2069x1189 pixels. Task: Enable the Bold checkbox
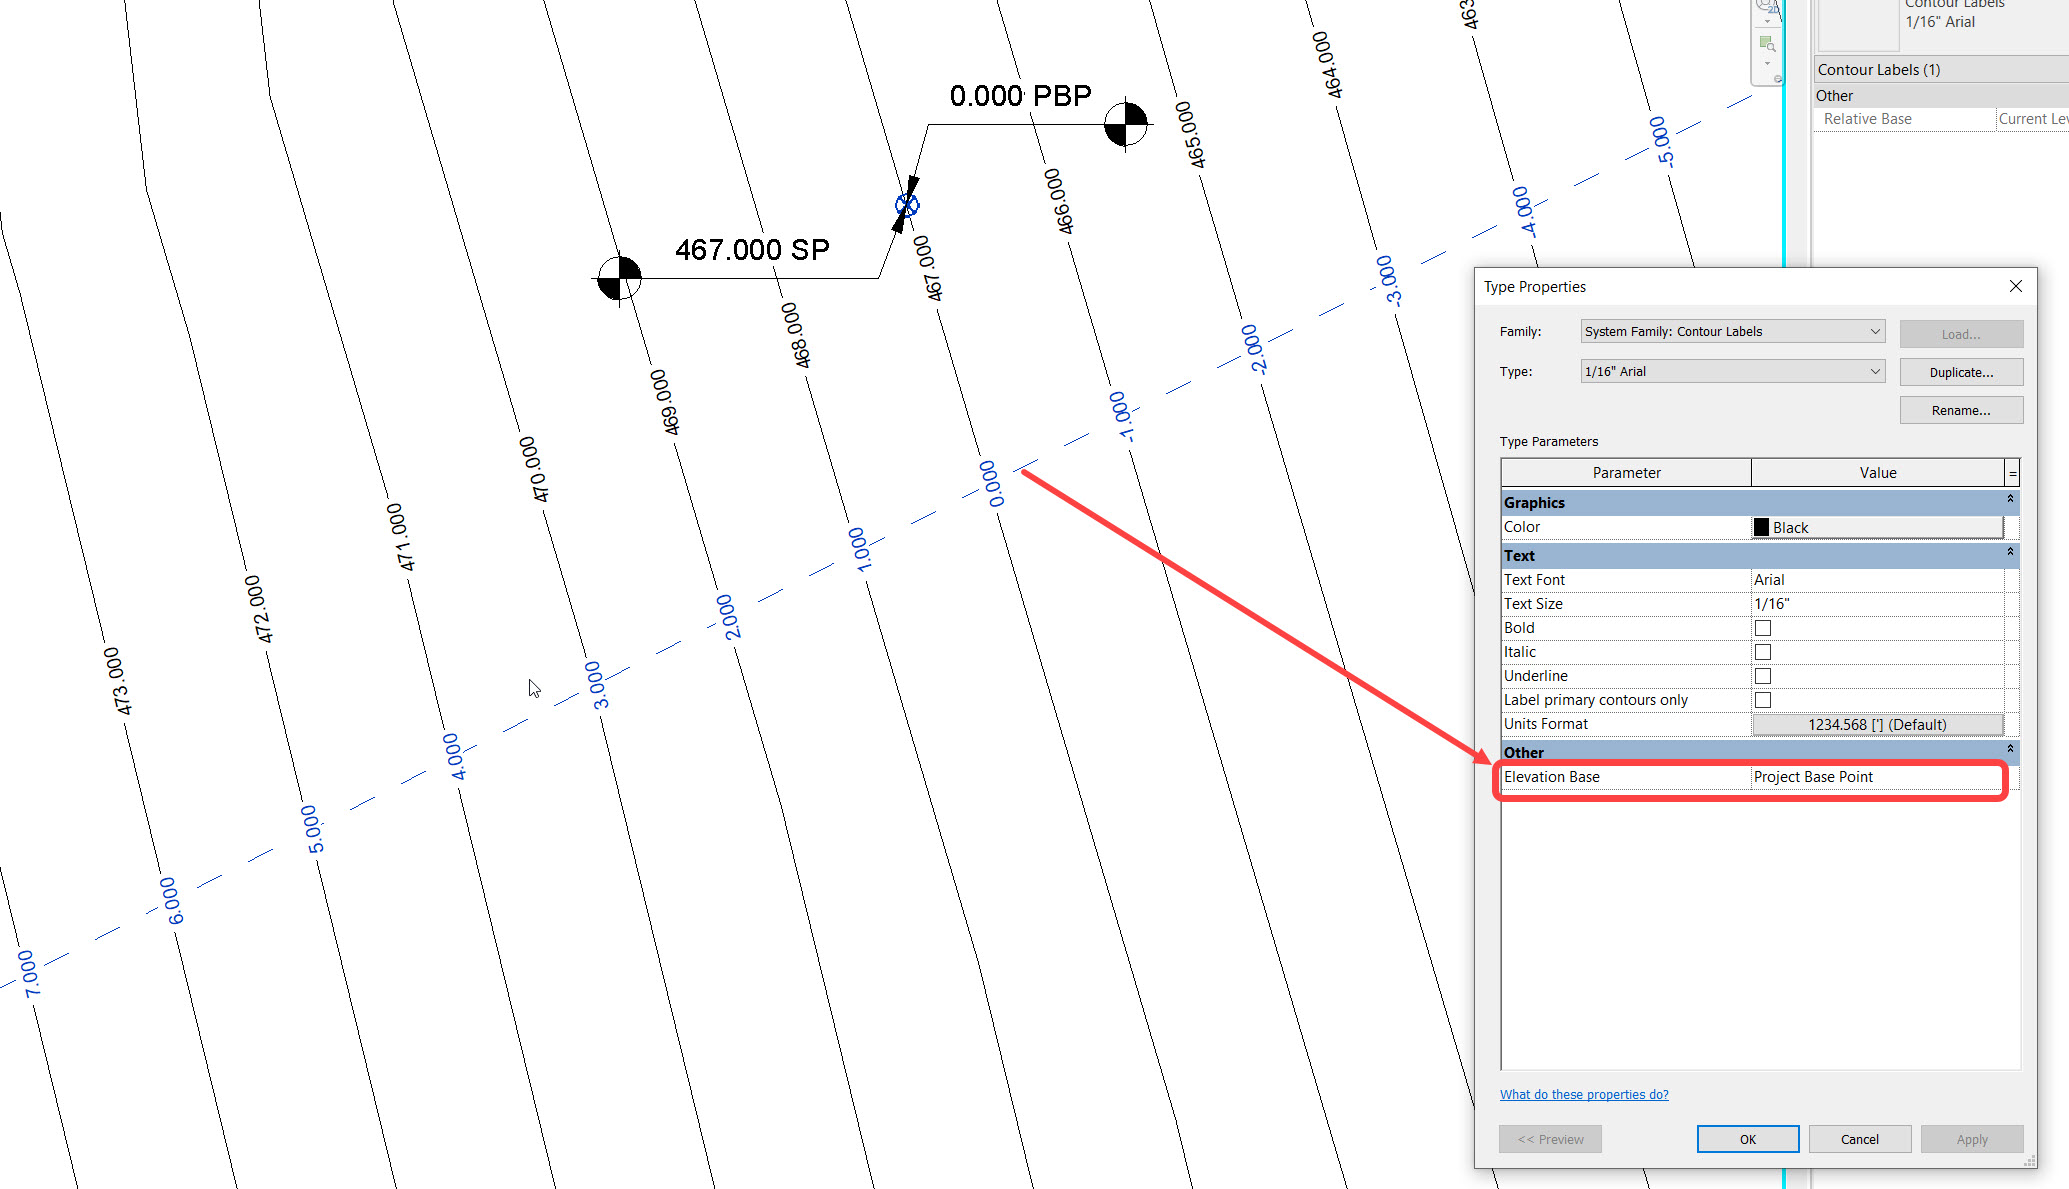click(x=1762, y=627)
